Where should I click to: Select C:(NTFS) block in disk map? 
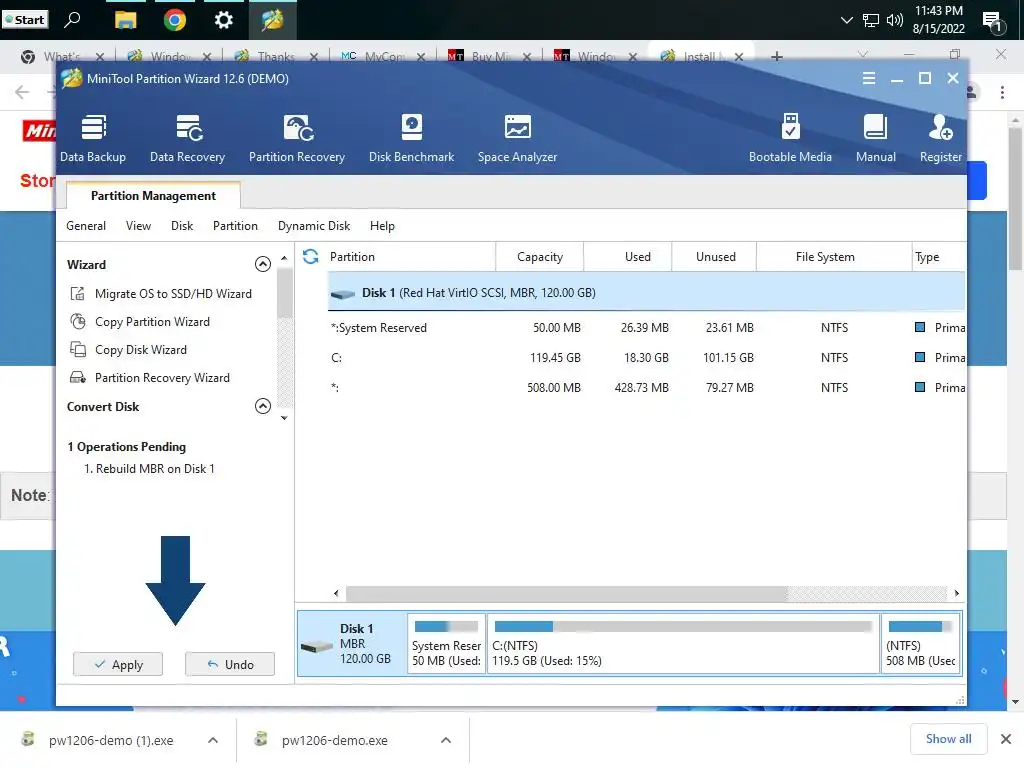tap(683, 643)
